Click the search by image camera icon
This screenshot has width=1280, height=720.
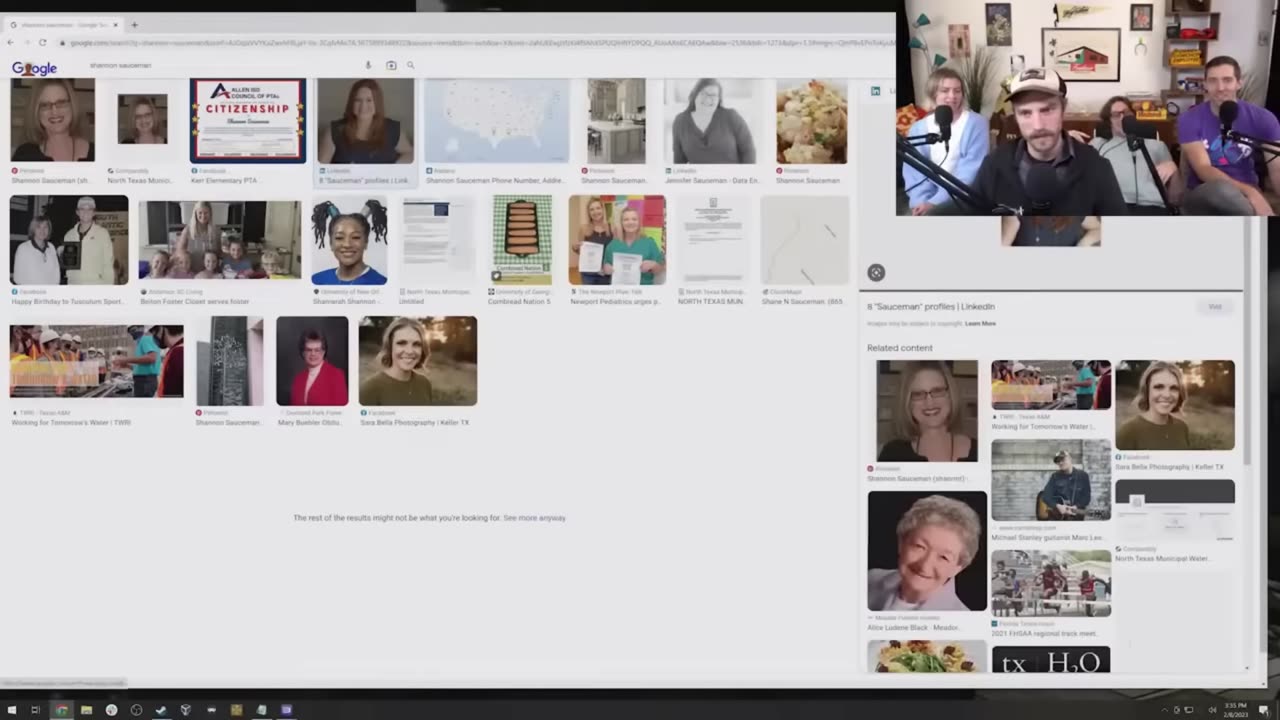pyautogui.click(x=391, y=66)
